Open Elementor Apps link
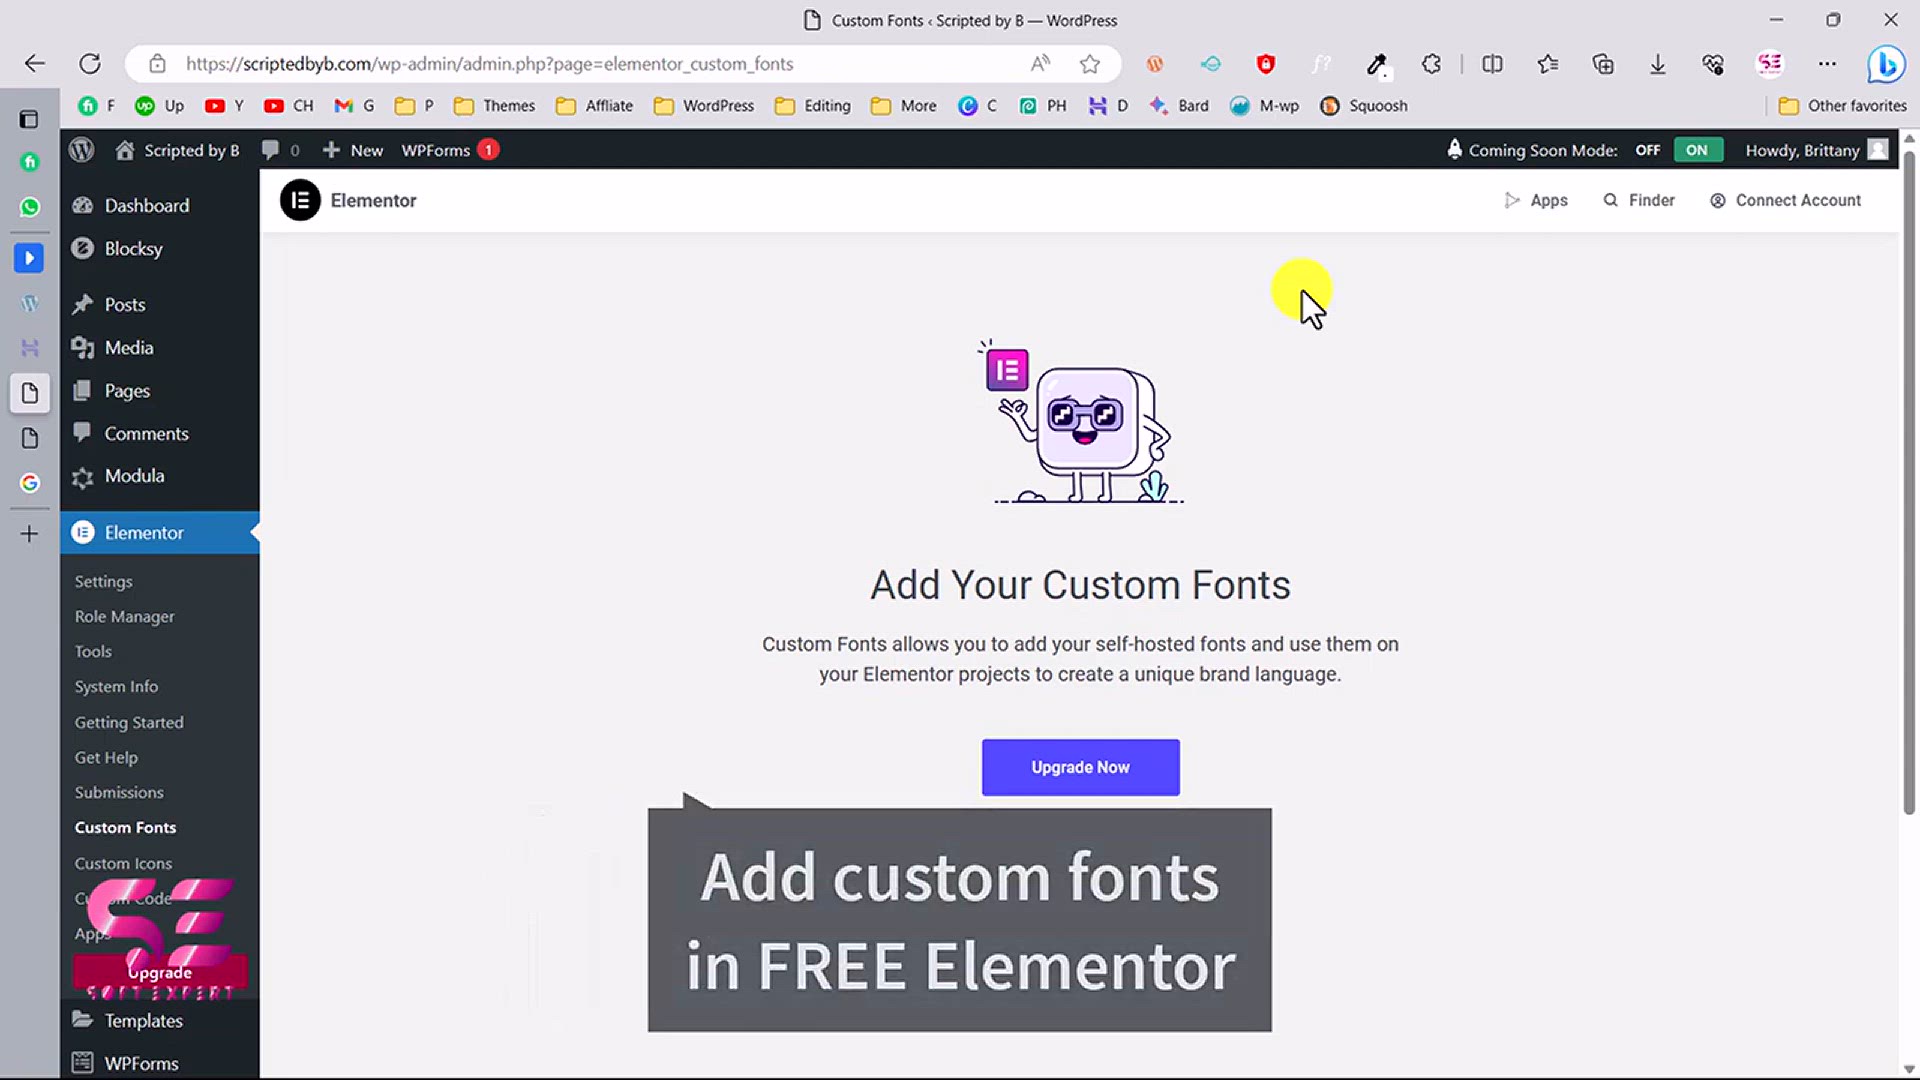Screen dimensions: 1920x1080 pos(1536,200)
